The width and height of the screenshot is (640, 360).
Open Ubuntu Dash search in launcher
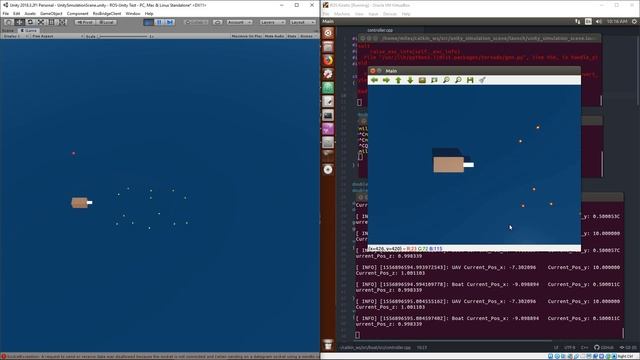coord(328,33)
